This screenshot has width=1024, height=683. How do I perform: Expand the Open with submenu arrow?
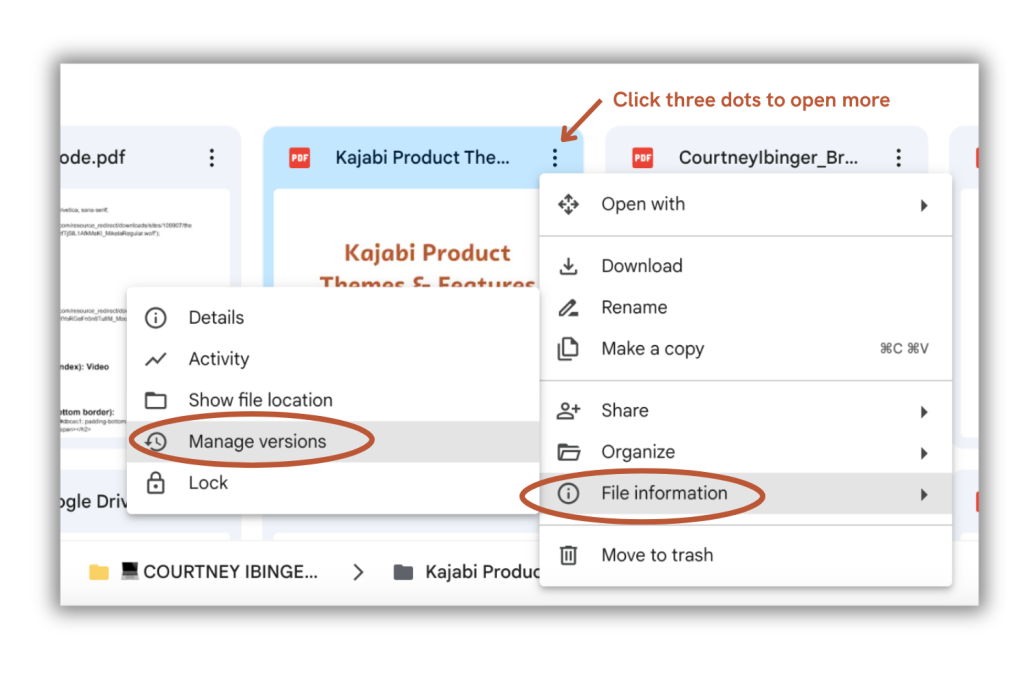tap(924, 206)
